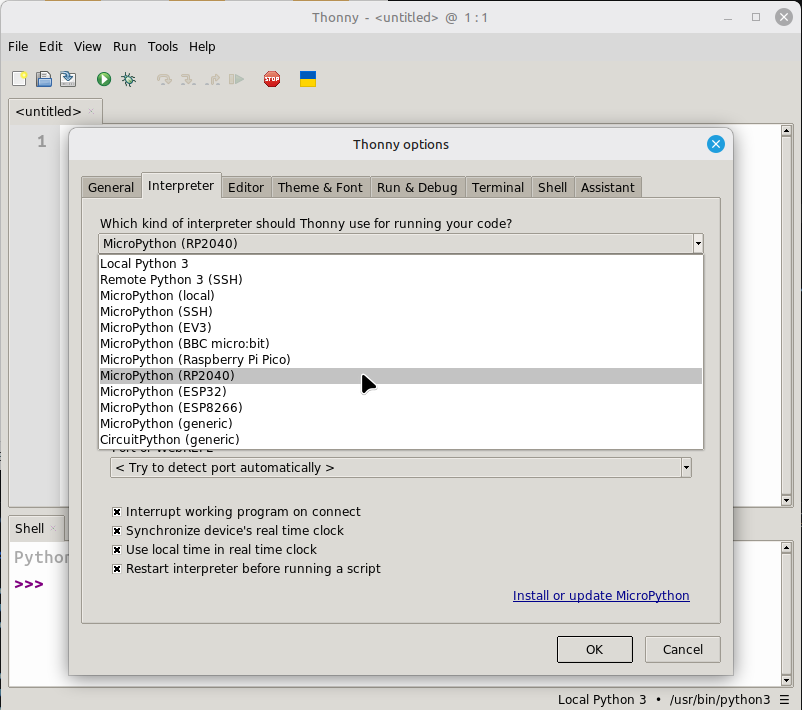Image resolution: width=802 pixels, height=710 pixels.
Task: Click the Step out toolbar icon
Action: click(212, 79)
